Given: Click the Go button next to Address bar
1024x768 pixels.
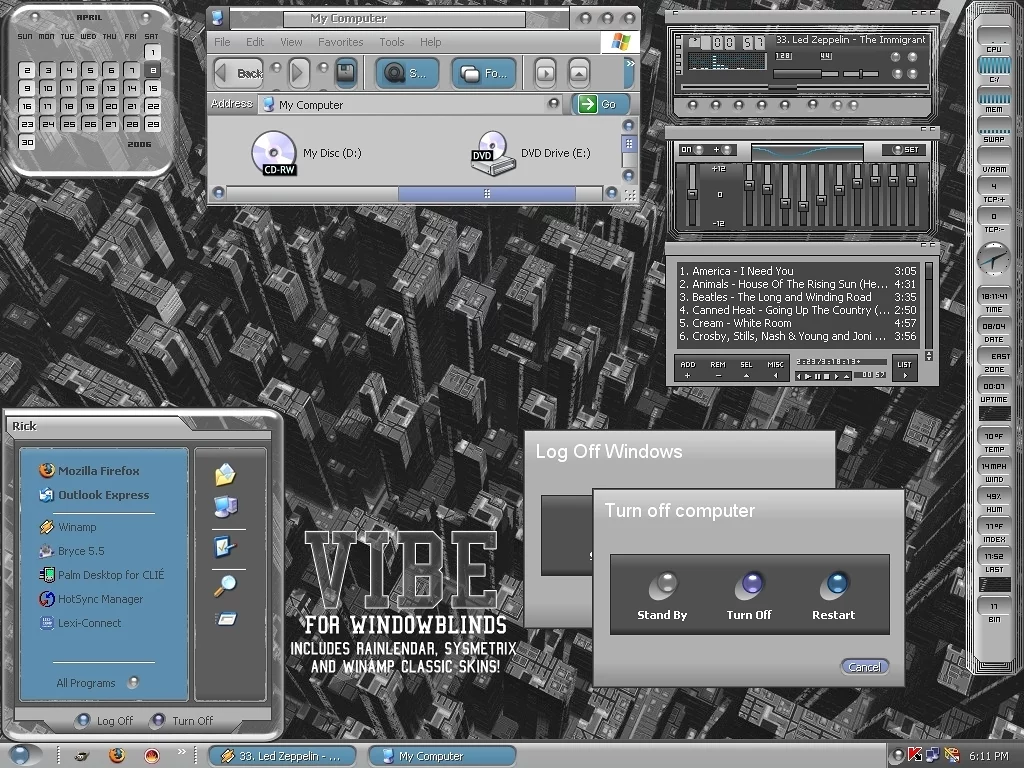Looking at the screenshot, I should point(600,104).
